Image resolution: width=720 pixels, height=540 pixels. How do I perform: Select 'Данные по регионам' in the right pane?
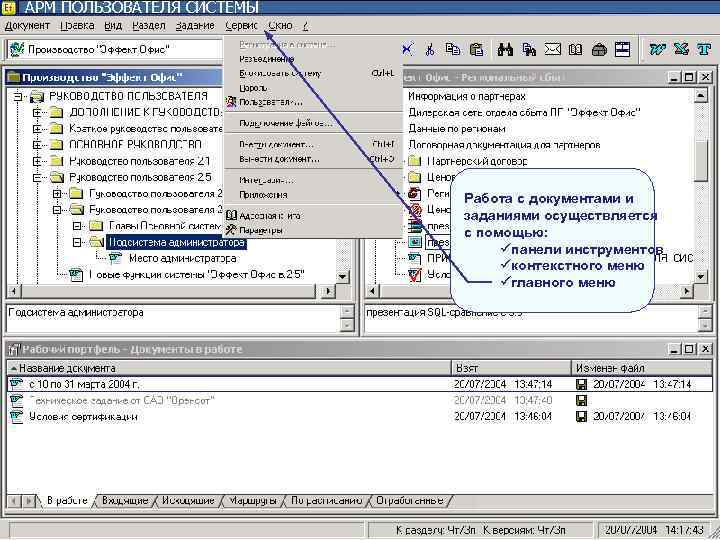pyautogui.click(x=456, y=129)
